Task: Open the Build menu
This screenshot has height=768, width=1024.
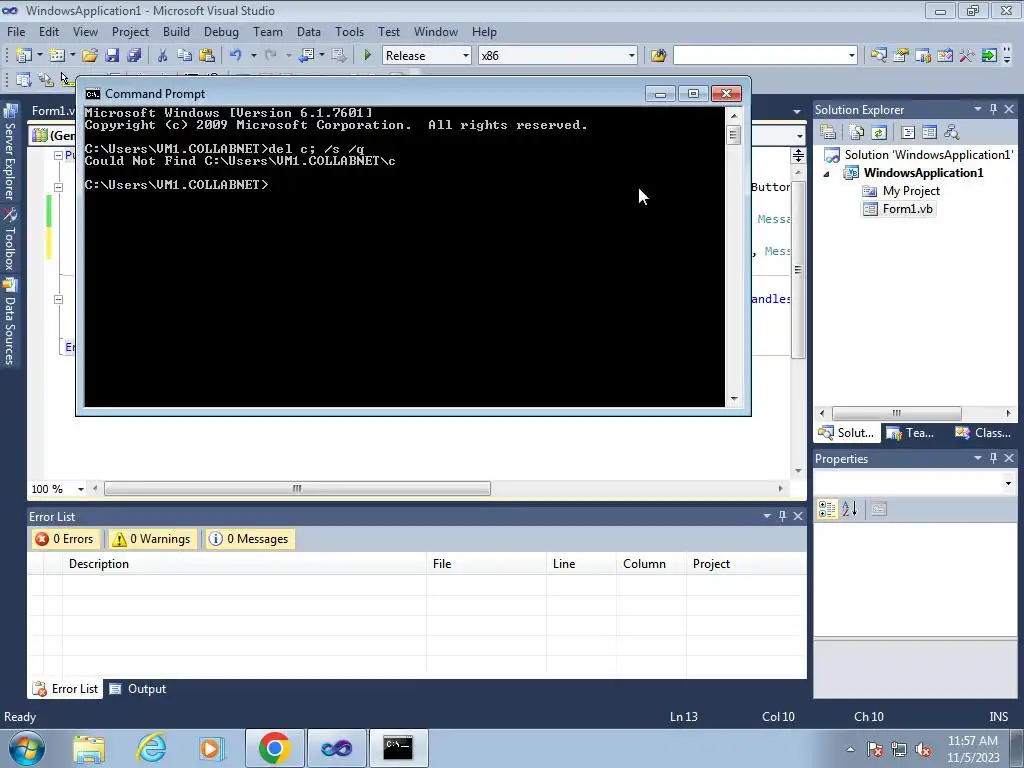Action: pyautogui.click(x=176, y=32)
